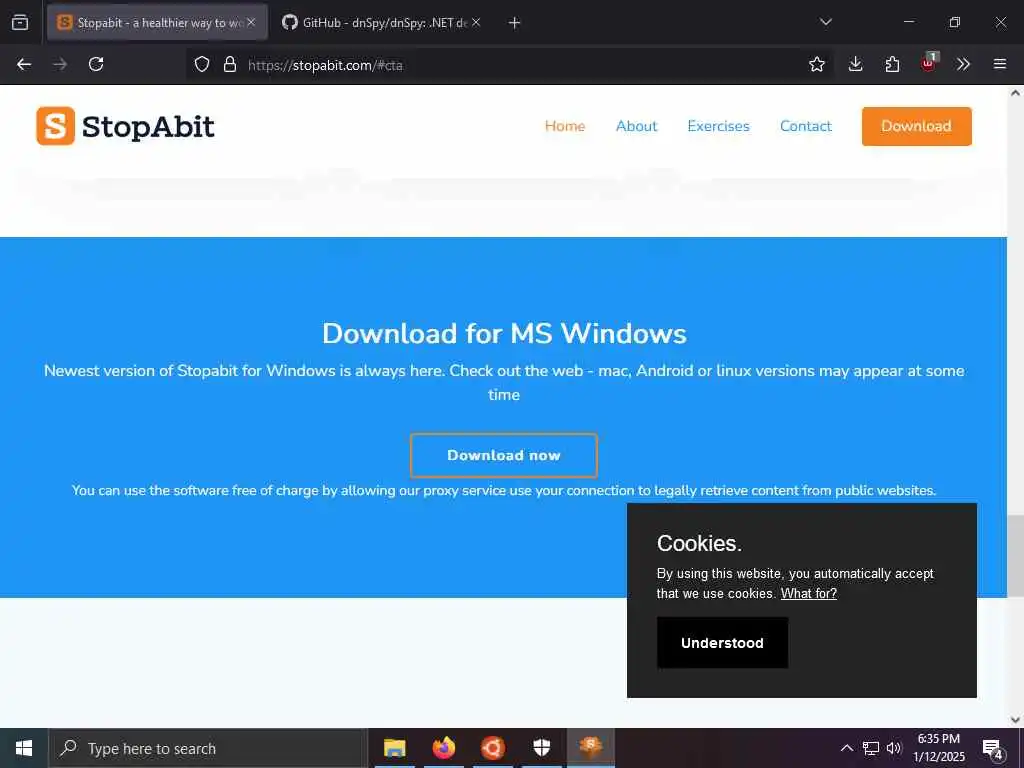1024x768 pixels.
Task: Bookmark this page with the star icon
Action: point(817,64)
